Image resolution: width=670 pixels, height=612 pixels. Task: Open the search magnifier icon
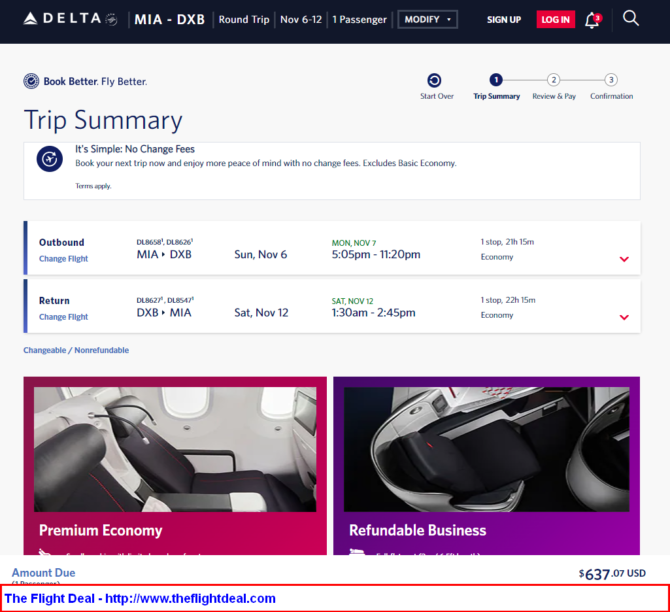pos(631,18)
